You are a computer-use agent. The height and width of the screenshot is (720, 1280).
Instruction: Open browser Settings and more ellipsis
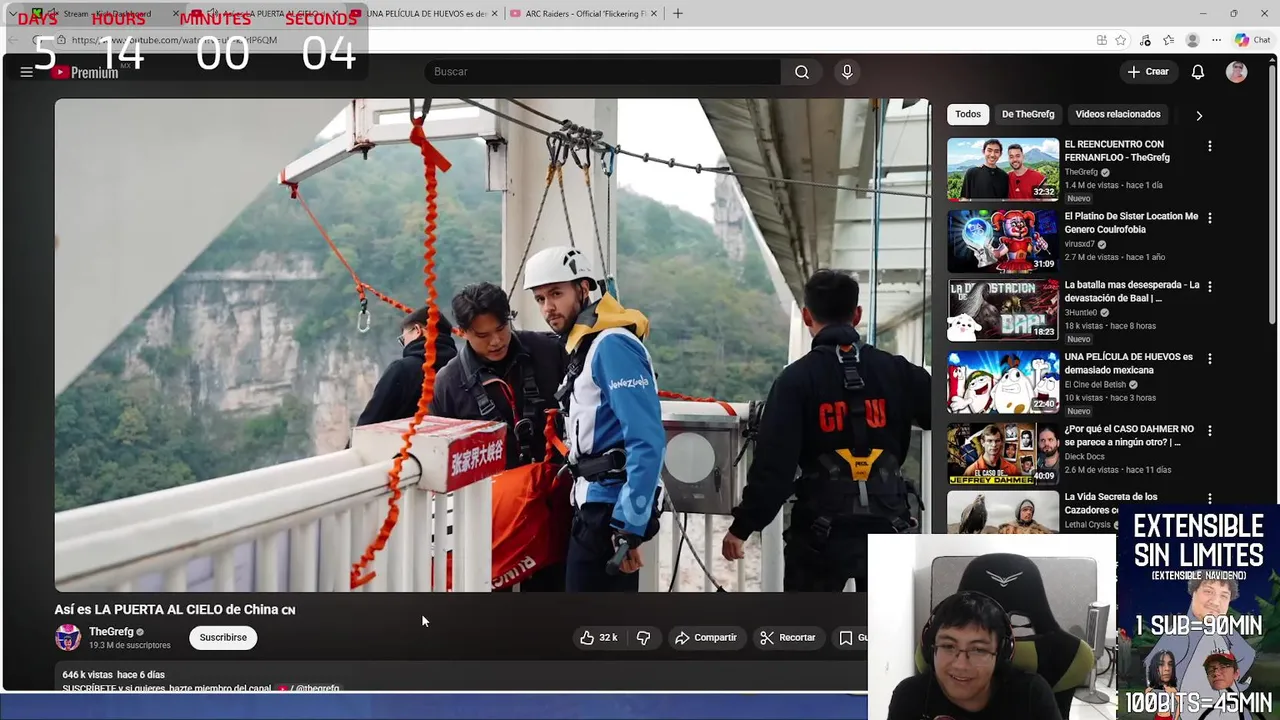(1216, 40)
